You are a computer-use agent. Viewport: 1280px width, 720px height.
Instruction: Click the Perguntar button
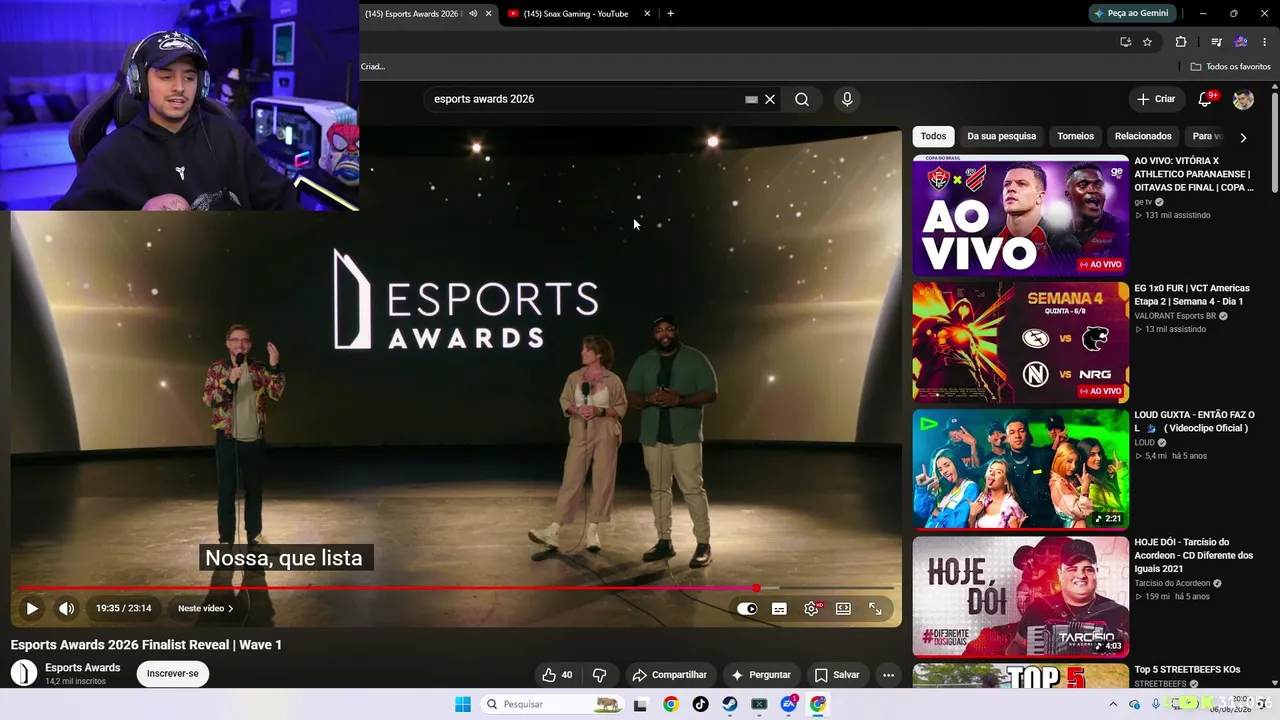(x=760, y=675)
